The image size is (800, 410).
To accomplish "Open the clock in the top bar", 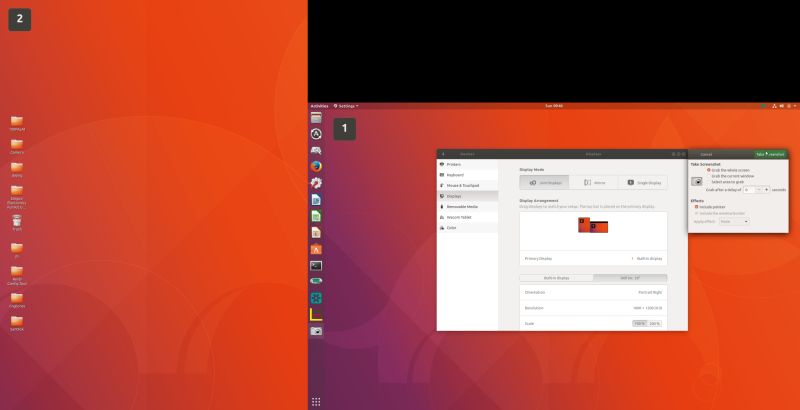I will [554, 106].
